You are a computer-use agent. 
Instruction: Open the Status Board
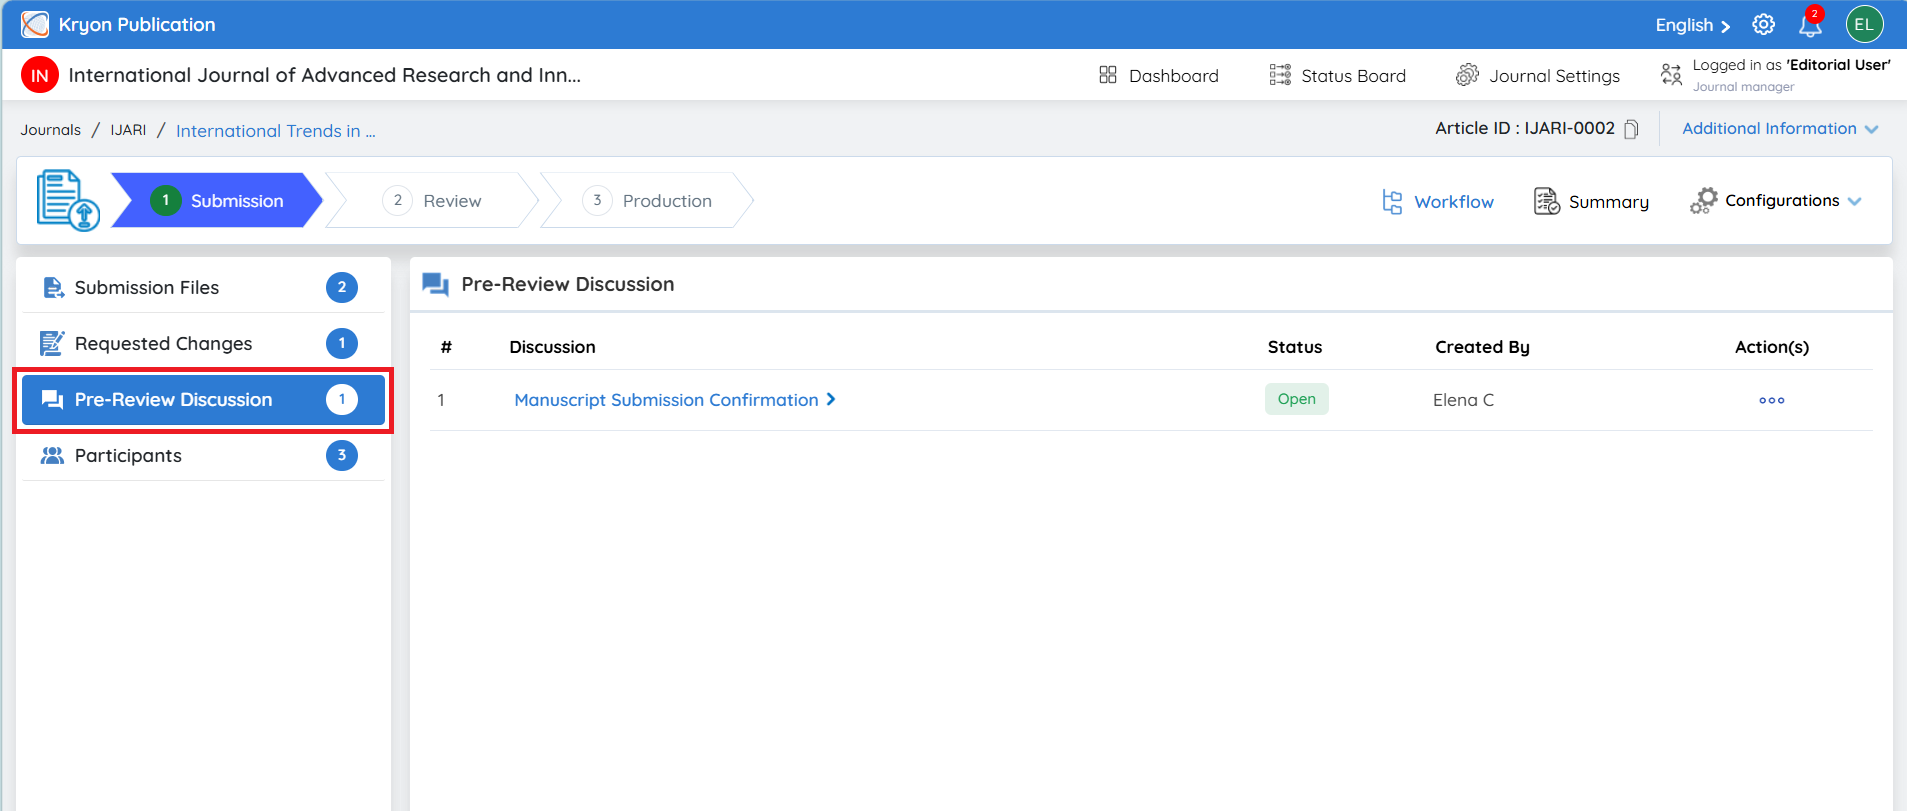pos(1337,76)
